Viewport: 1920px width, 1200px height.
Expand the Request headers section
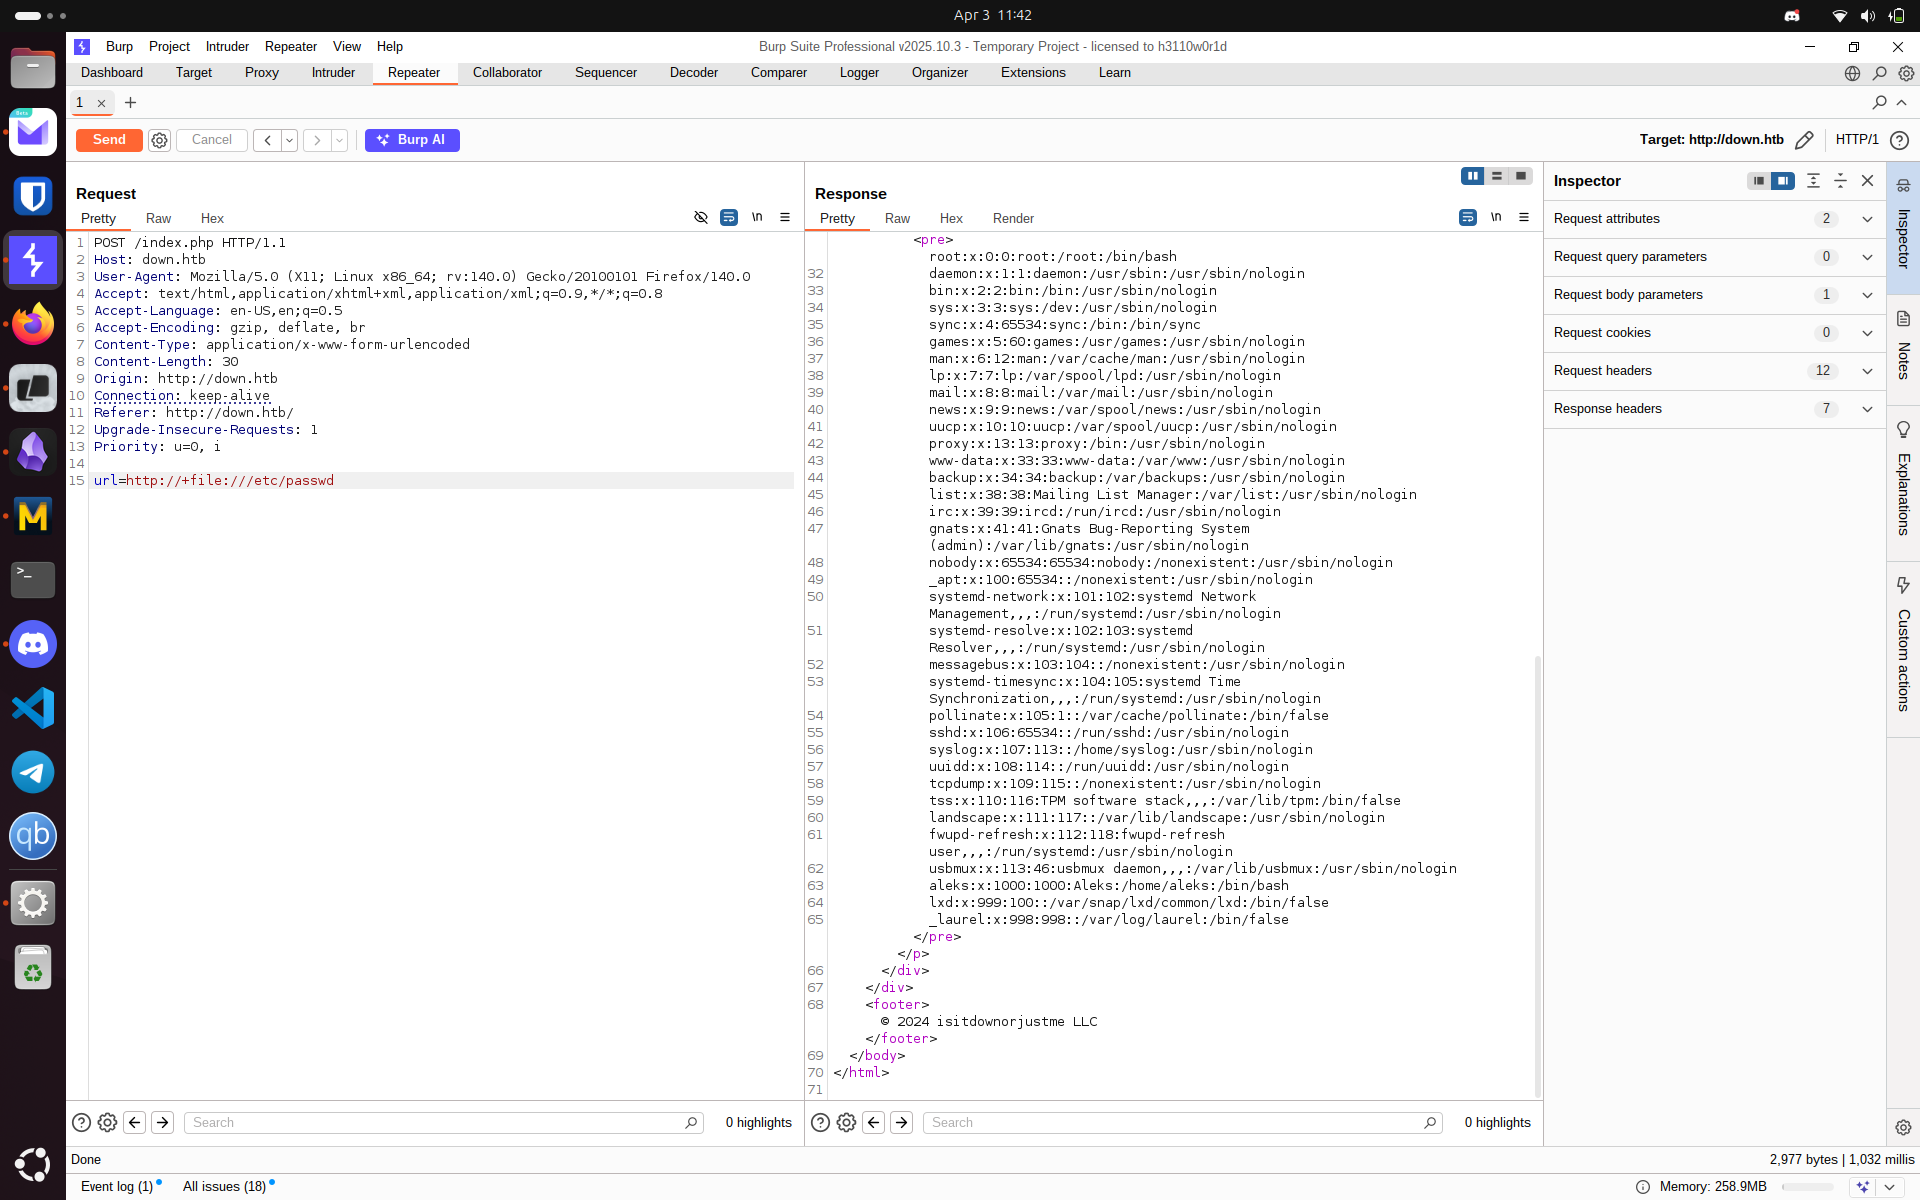[x=1866, y=371]
